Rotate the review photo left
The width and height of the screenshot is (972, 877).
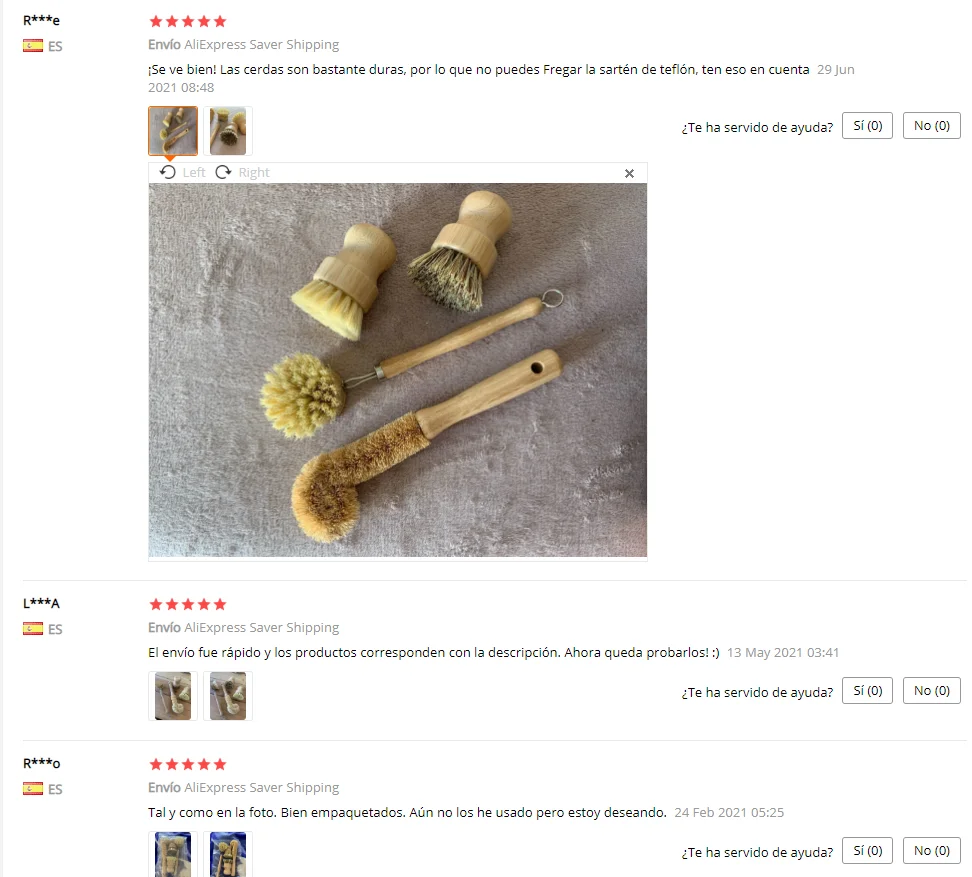(182, 172)
